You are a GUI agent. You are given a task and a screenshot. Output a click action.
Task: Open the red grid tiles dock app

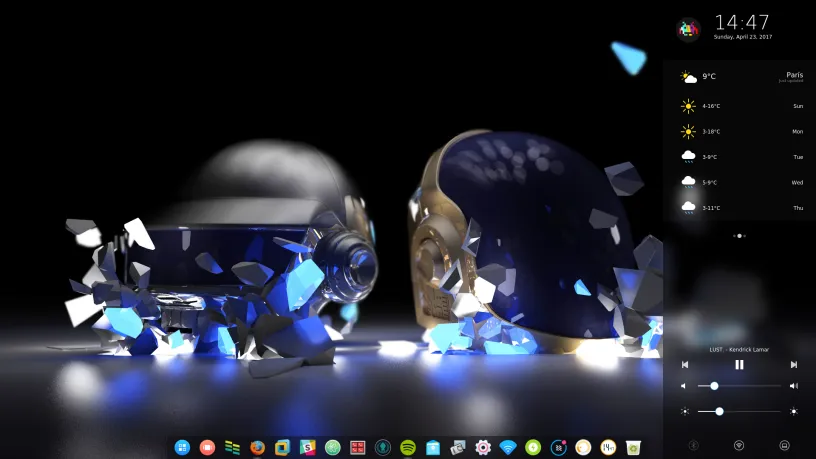pos(358,447)
